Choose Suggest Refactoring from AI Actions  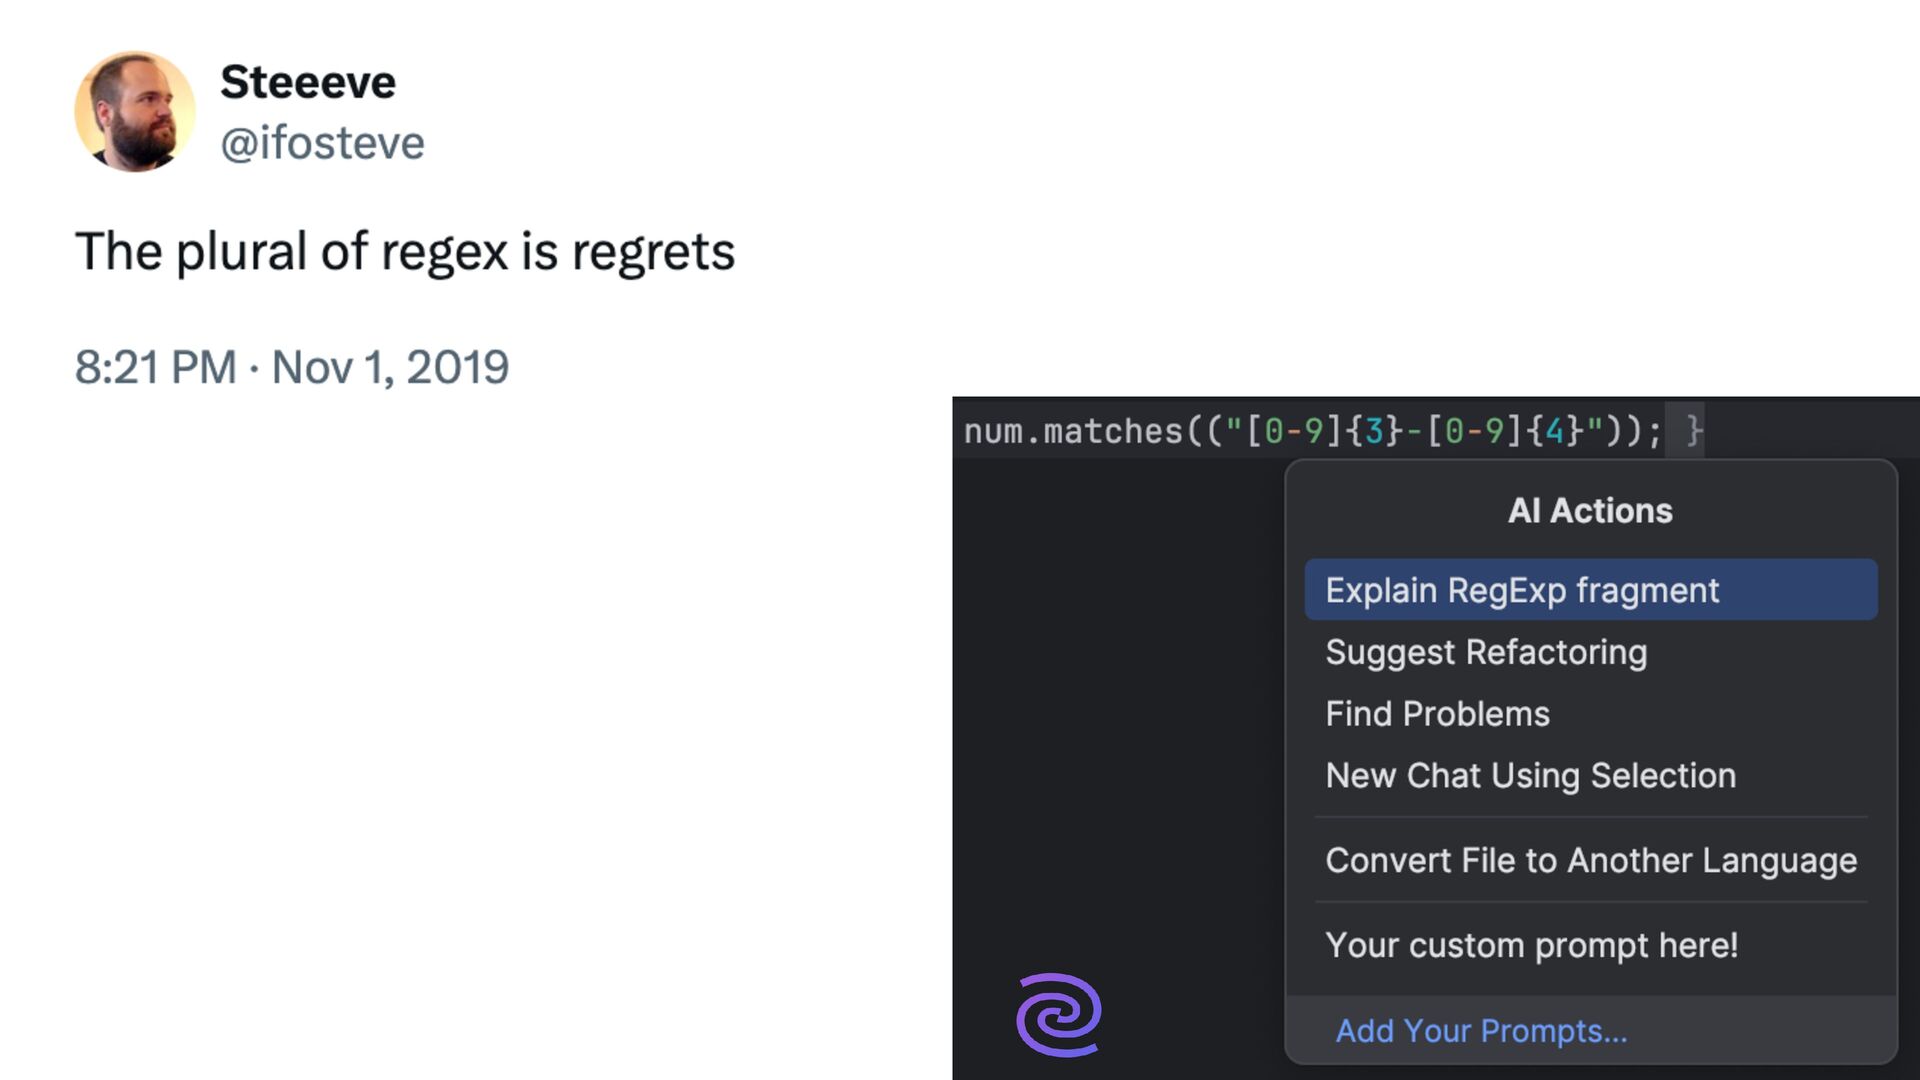[x=1486, y=652]
